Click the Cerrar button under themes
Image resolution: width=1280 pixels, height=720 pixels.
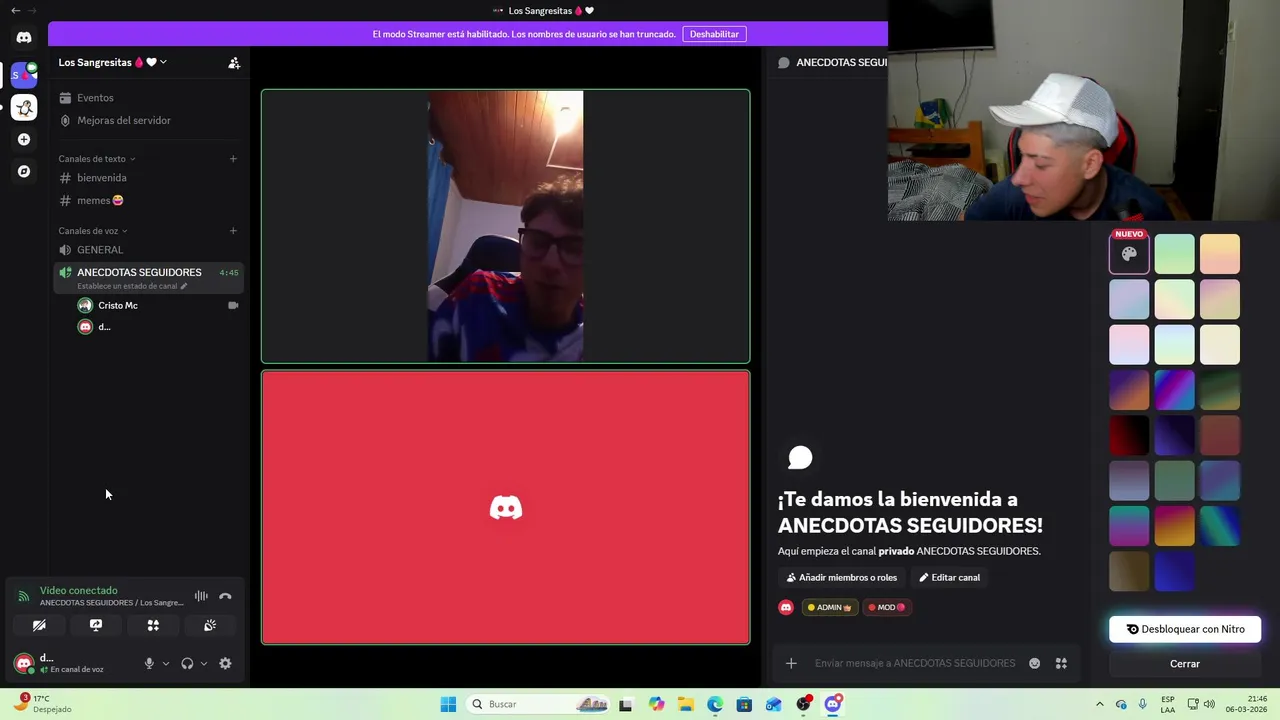coord(1185,664)
